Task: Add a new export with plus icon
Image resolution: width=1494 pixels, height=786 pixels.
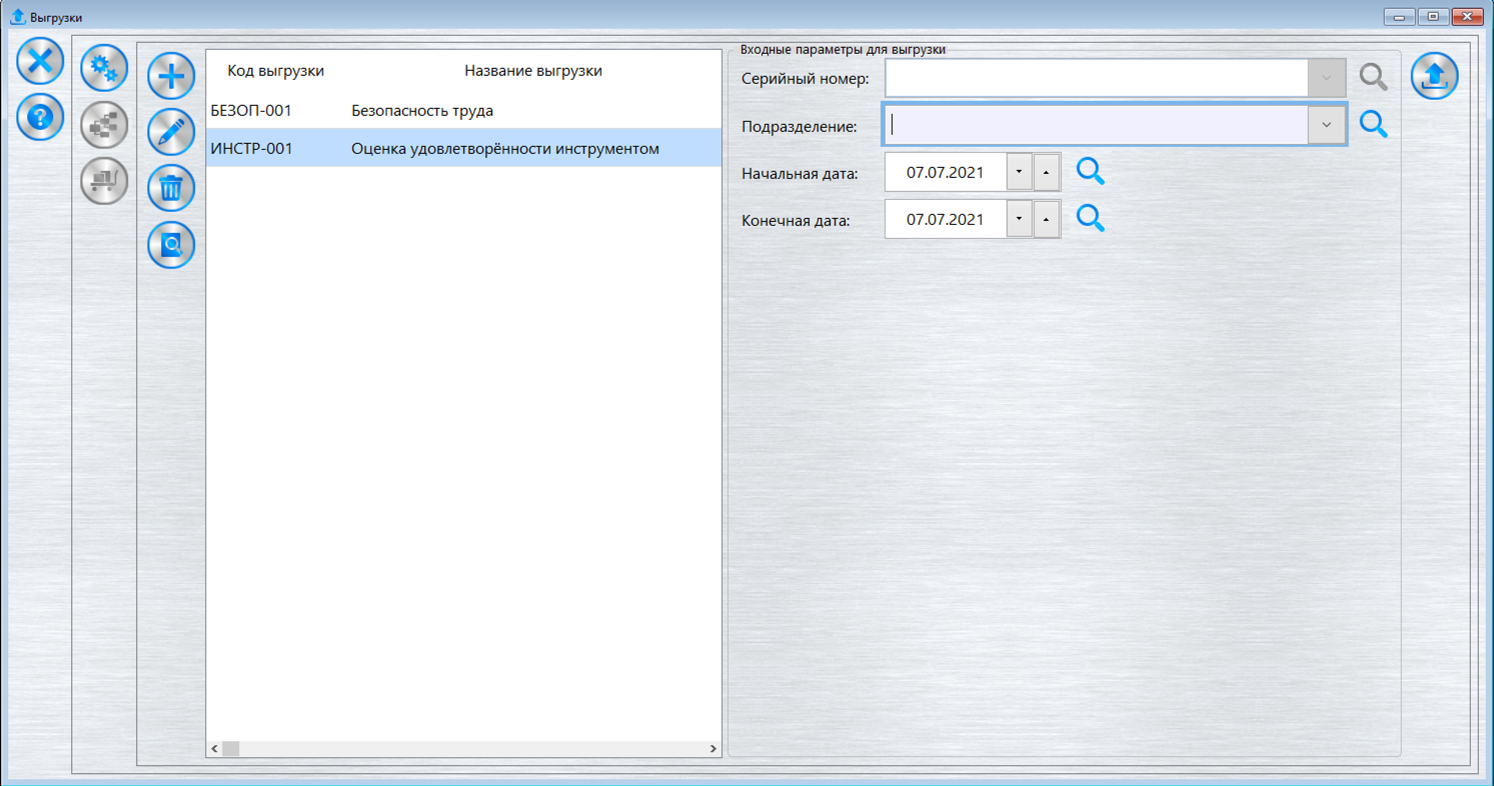Action: tap(171, 76)
